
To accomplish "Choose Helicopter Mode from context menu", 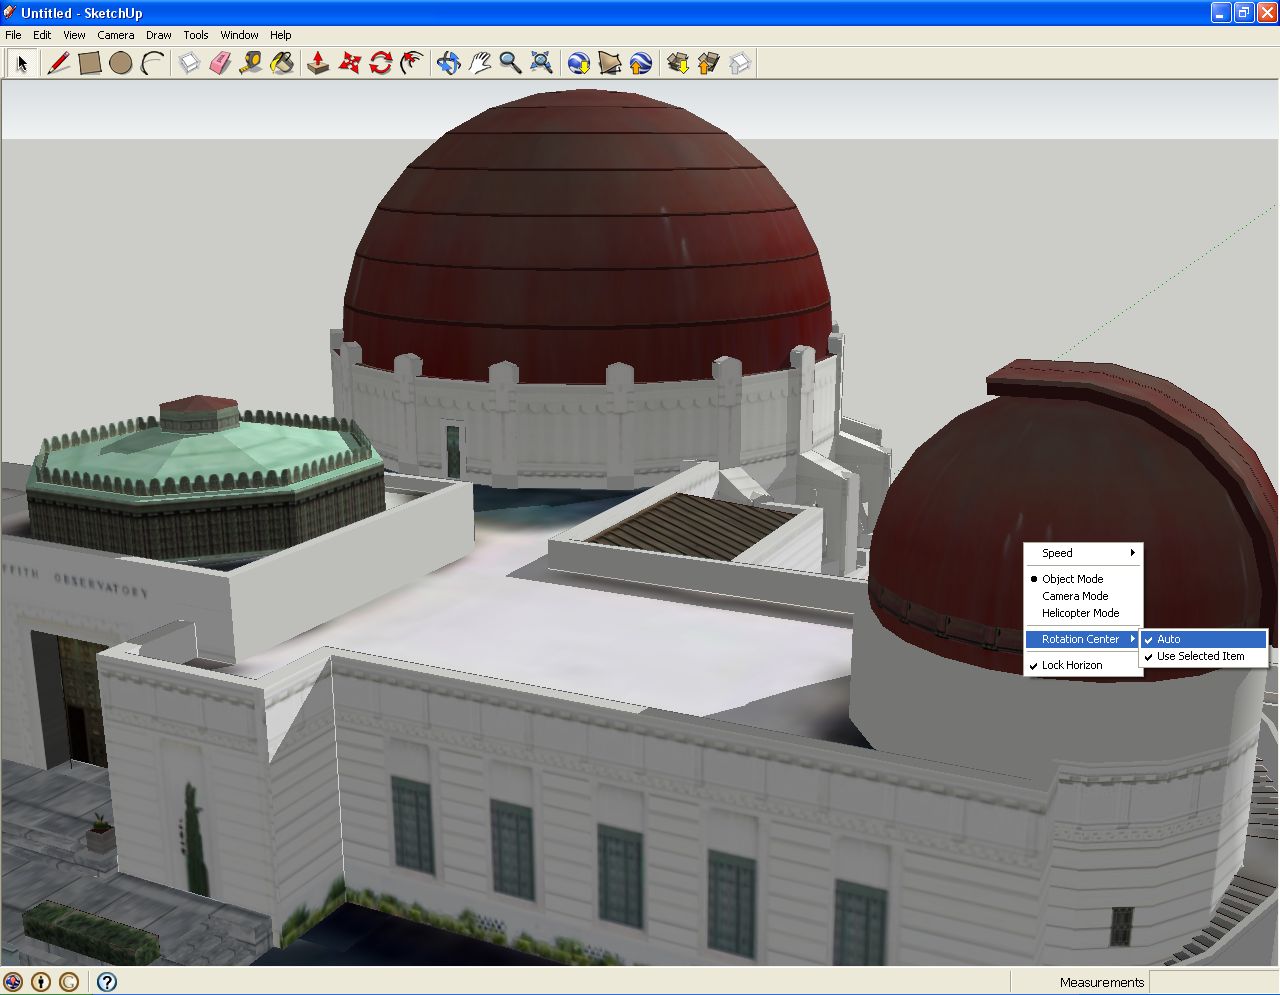I will (1080, 613).
